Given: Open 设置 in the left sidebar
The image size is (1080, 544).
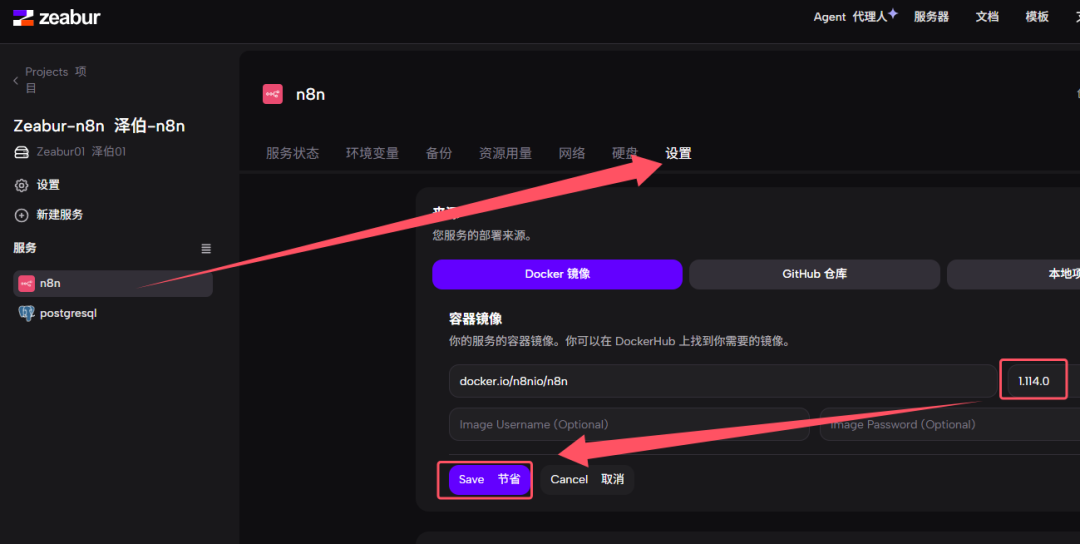Looking at the screenshot, I should point(48,185).
